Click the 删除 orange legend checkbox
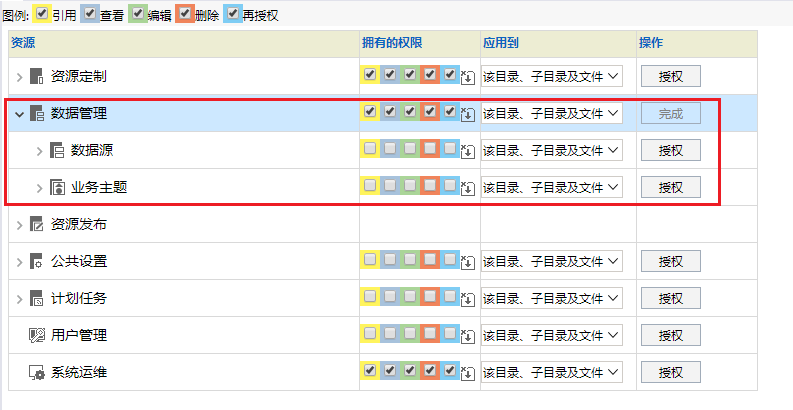 coord(185,12)
